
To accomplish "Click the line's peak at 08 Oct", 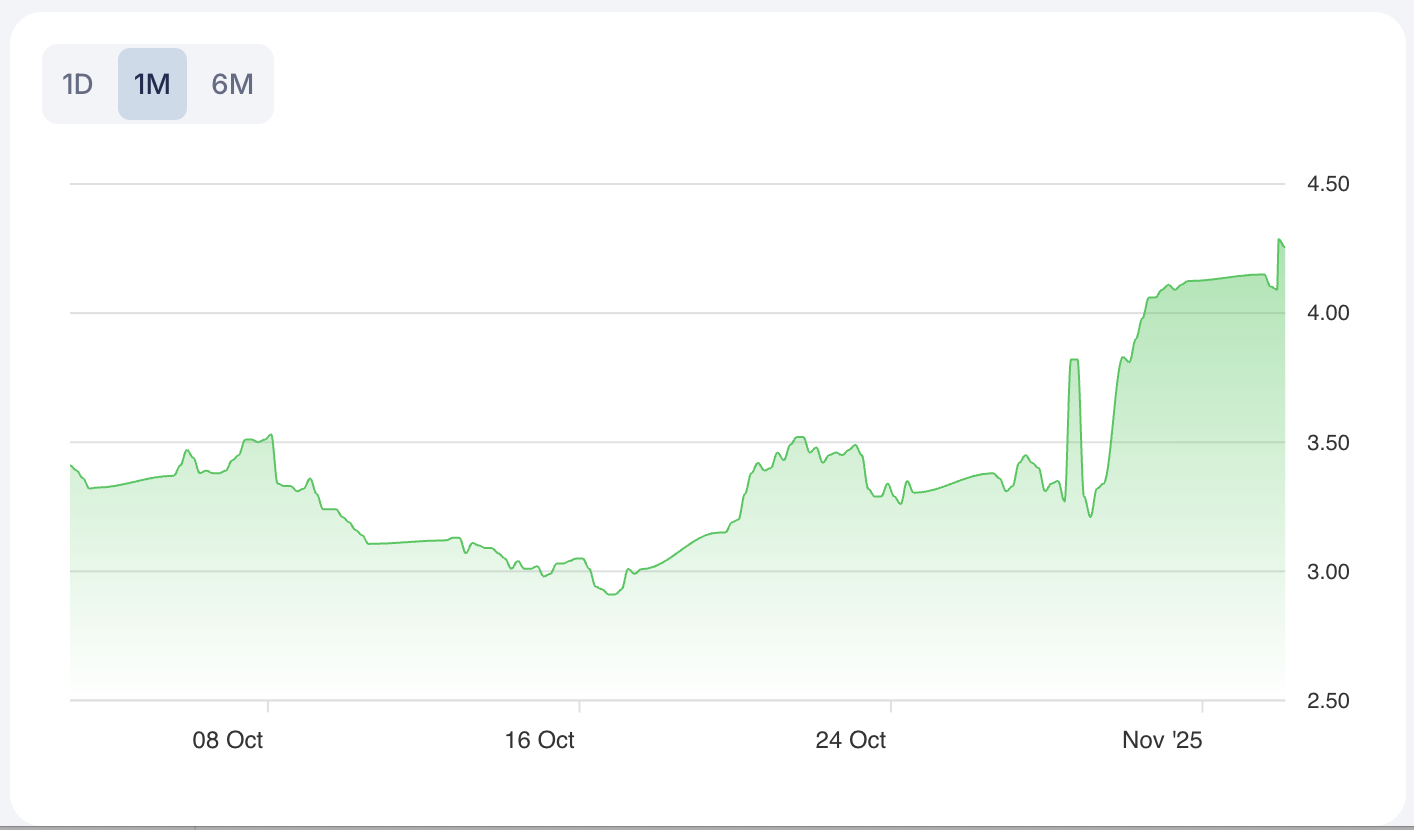I will (271, 435).
